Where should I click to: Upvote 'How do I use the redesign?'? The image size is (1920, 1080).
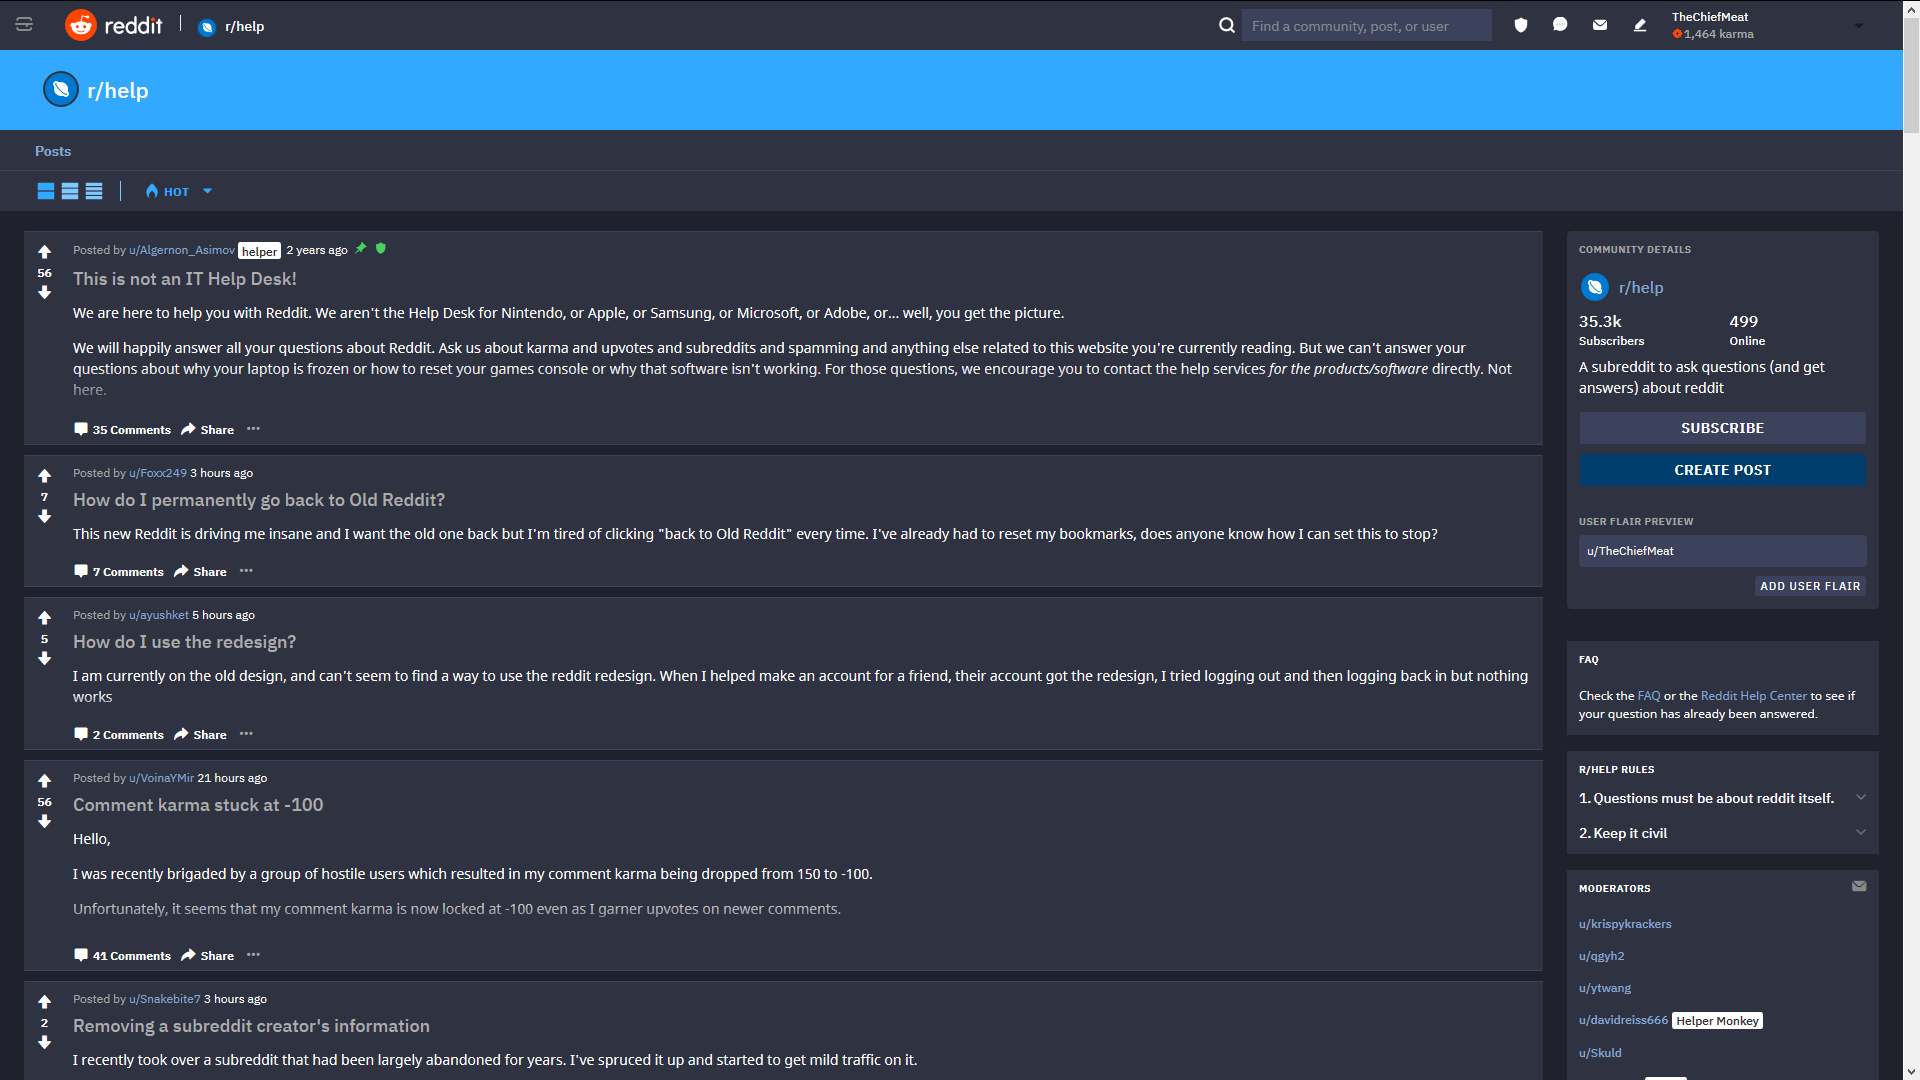[44, 618]
